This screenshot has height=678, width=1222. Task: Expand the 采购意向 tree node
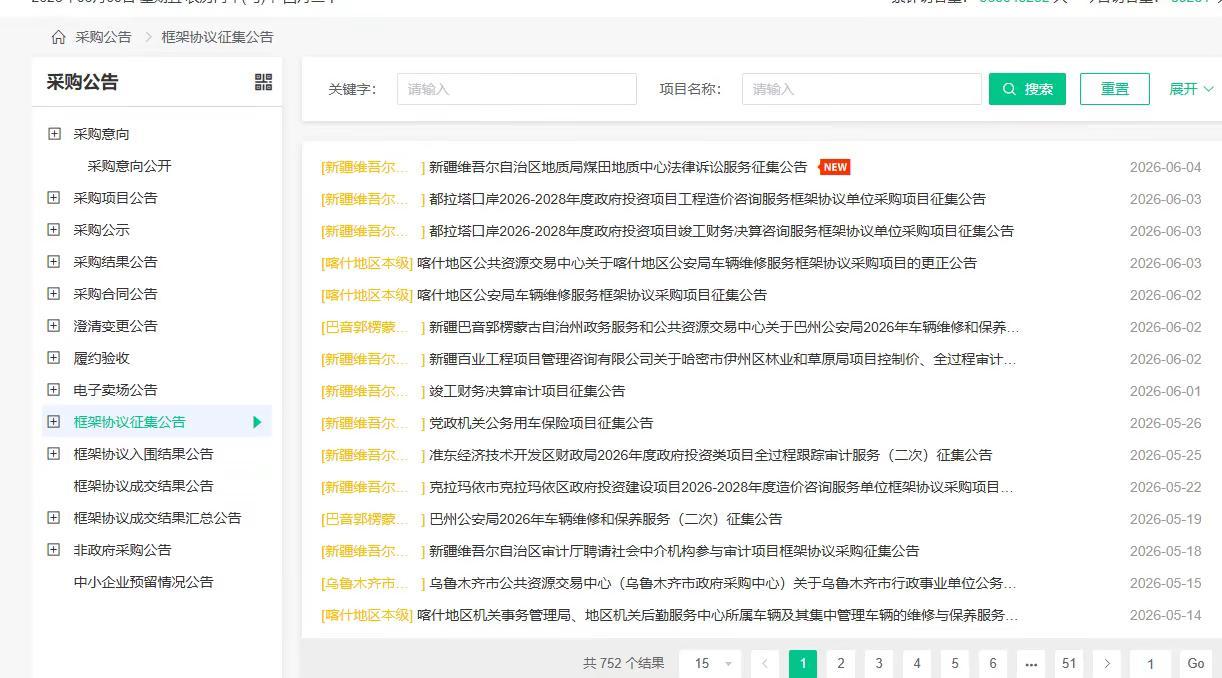(54, 134)
